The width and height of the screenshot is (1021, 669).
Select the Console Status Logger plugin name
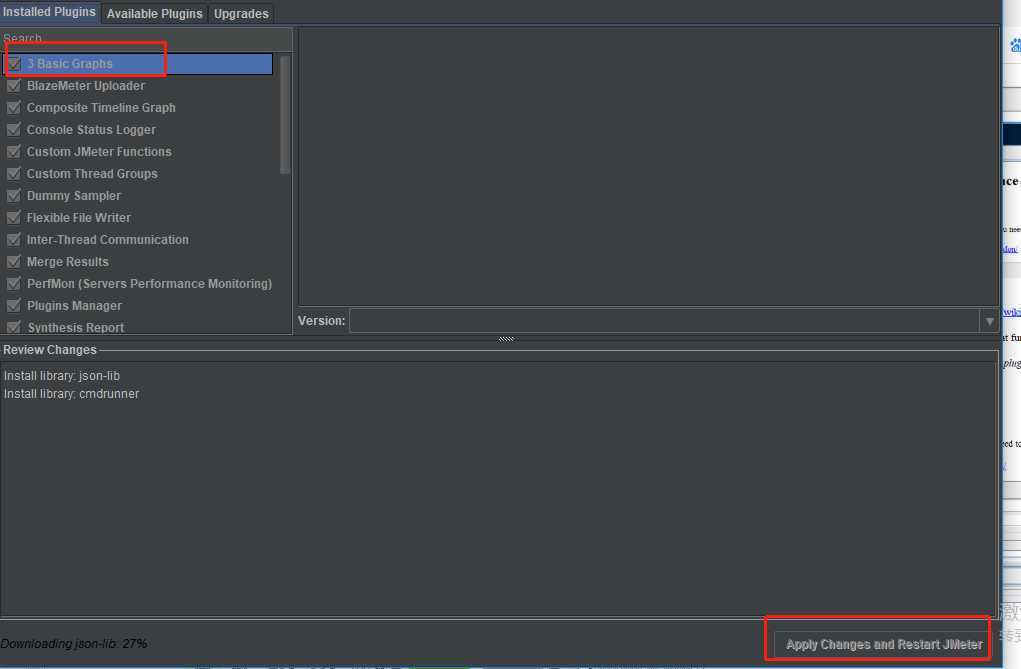(x=91, y=130)
